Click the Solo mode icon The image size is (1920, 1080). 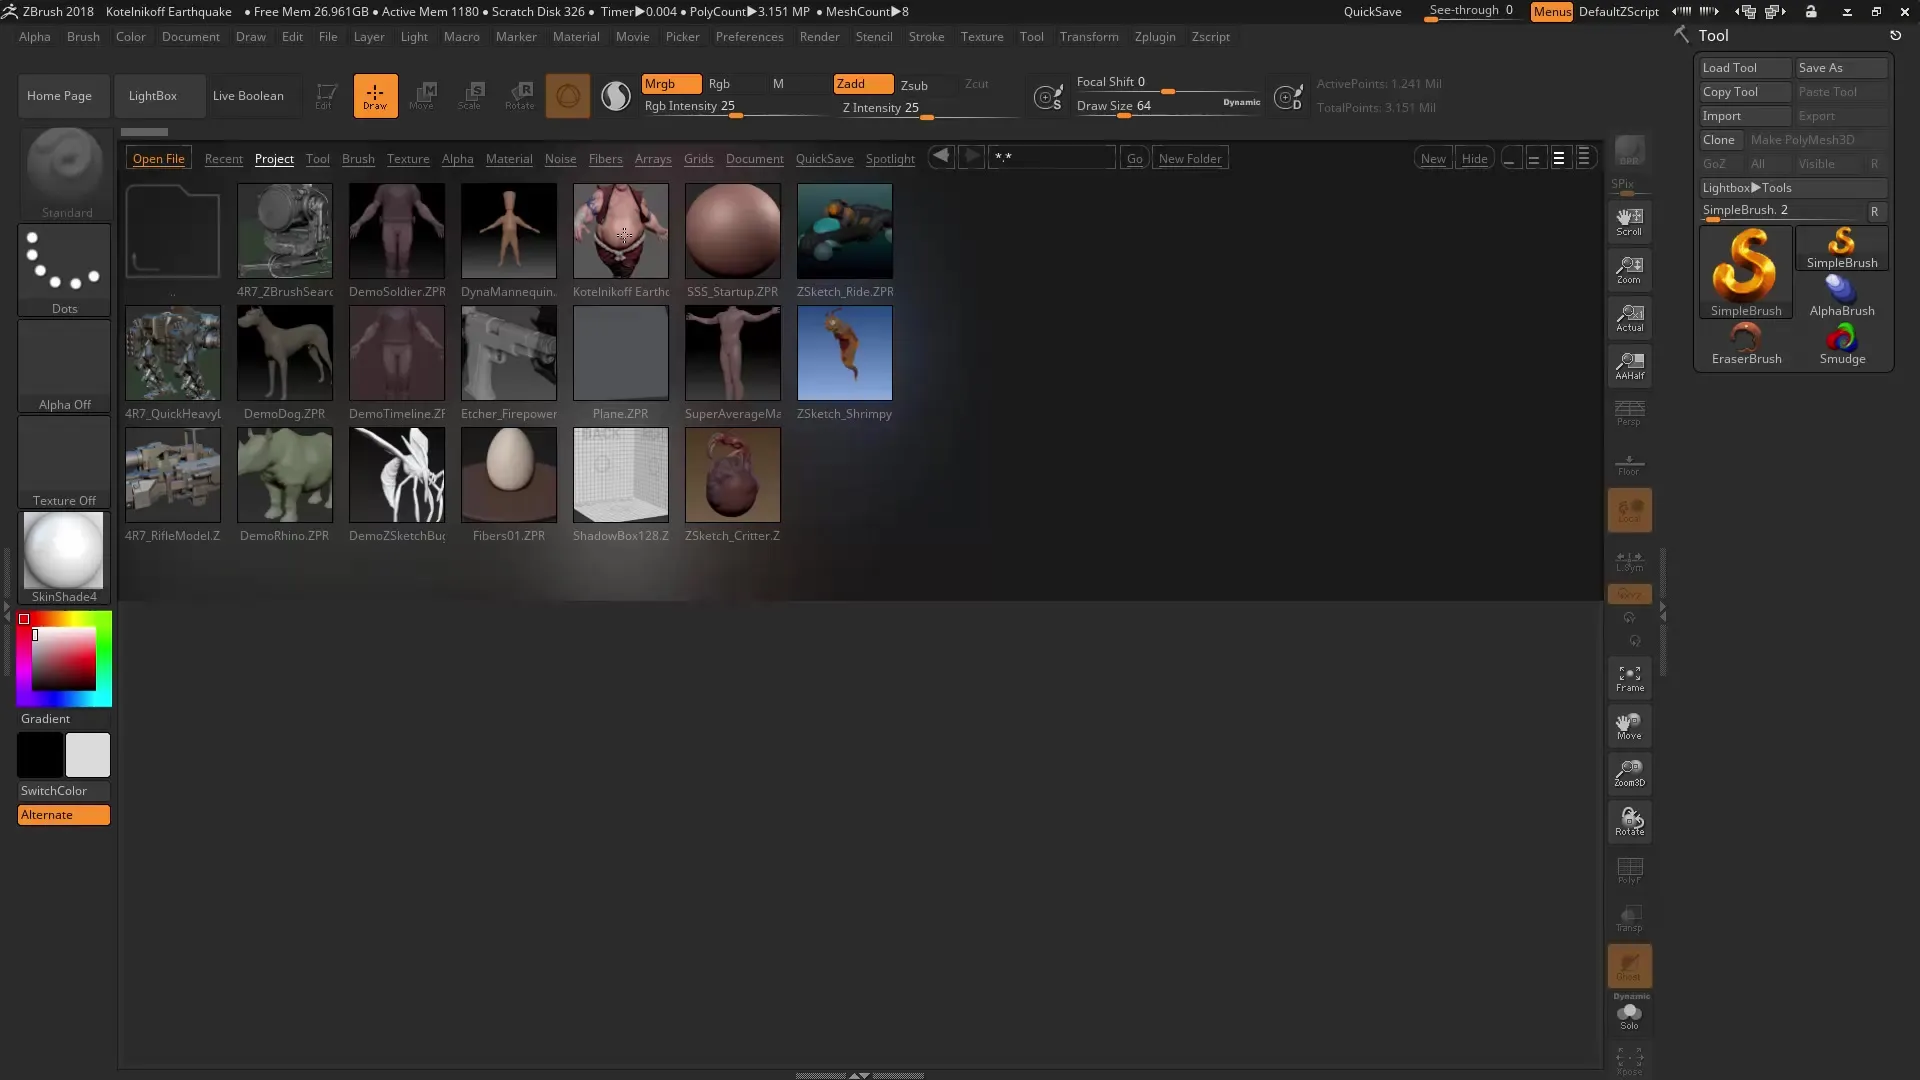point(1629,1017)
